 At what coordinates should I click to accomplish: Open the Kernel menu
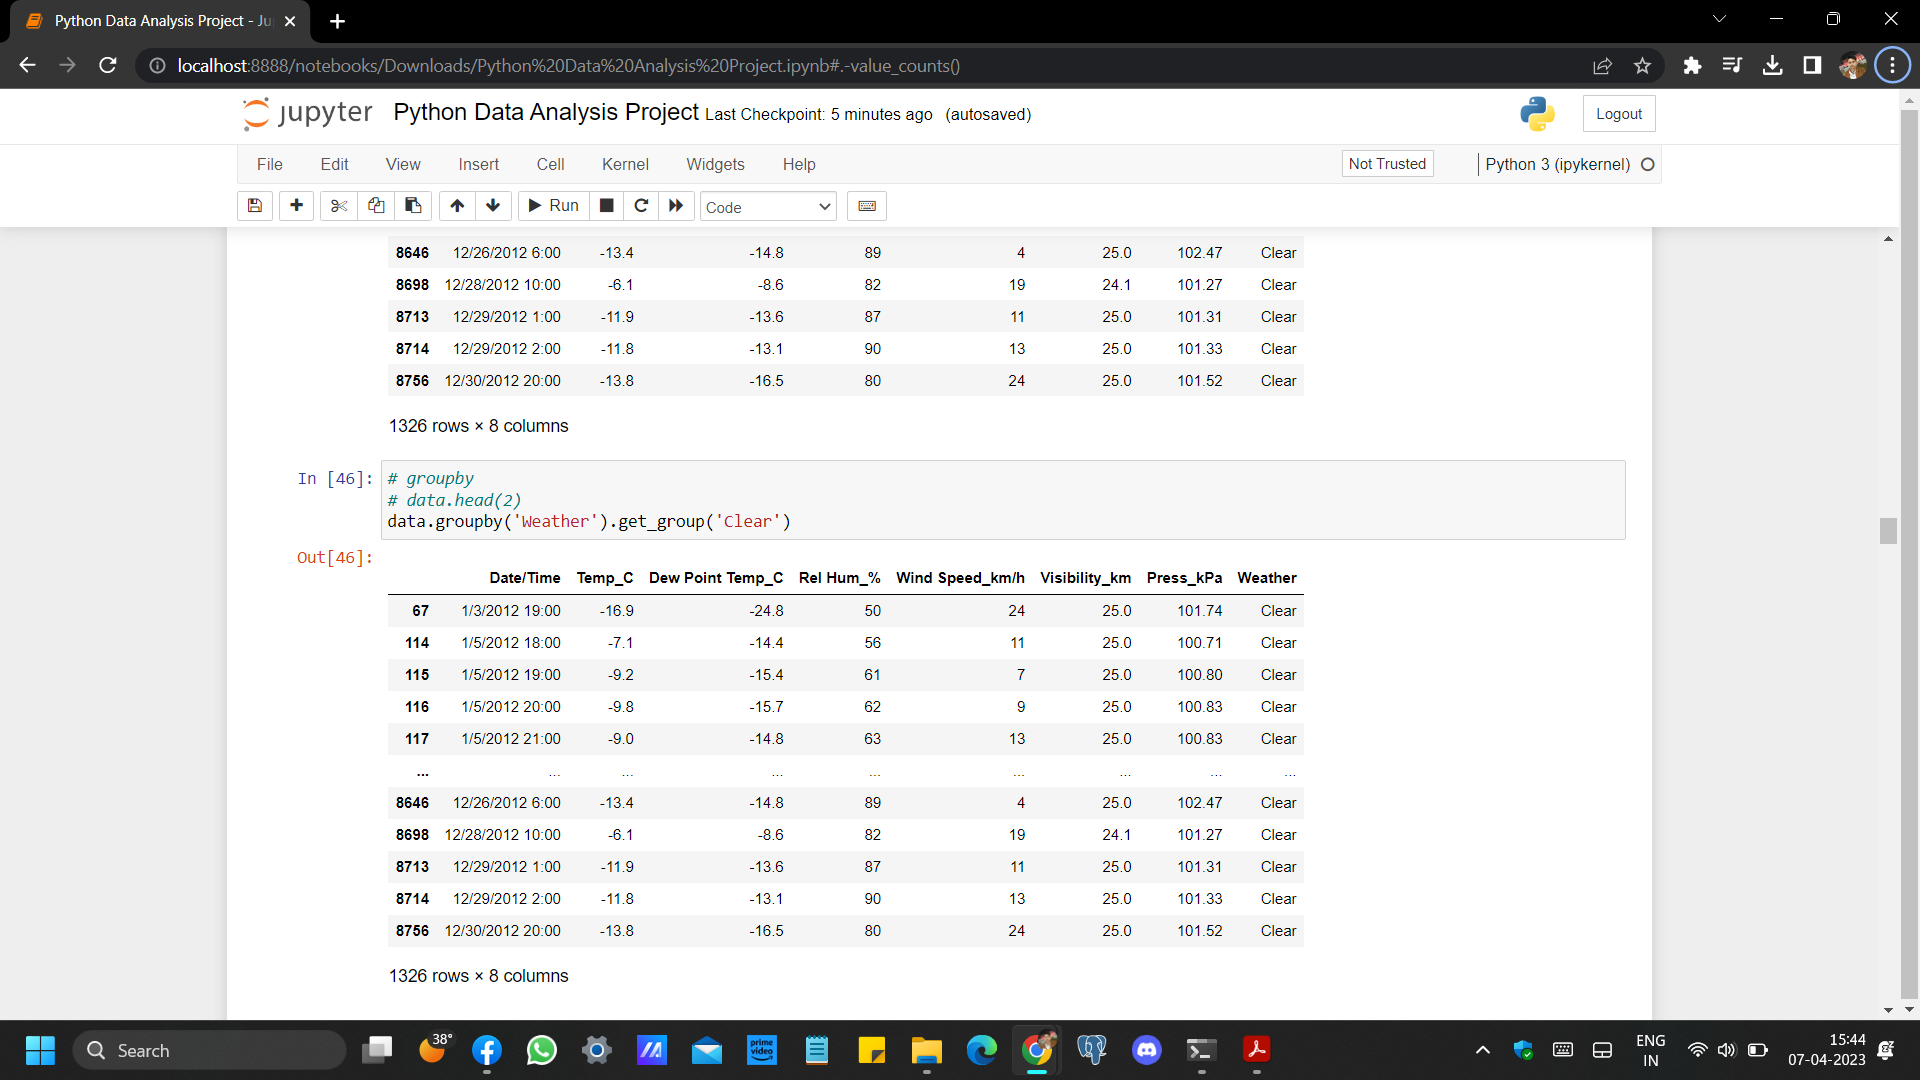click(625, 164)
